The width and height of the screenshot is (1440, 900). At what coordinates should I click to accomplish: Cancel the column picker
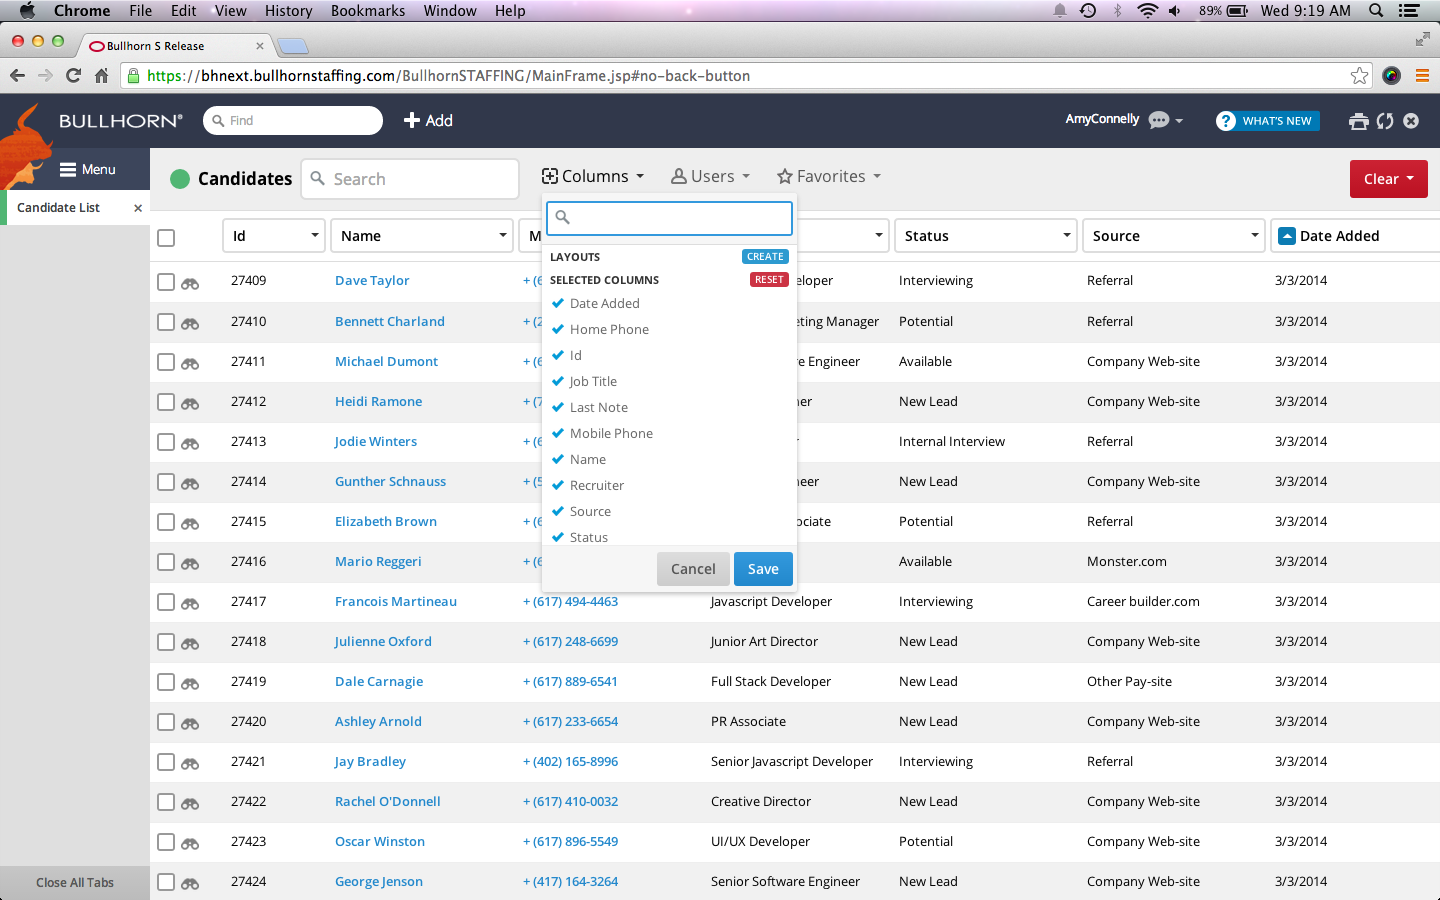click(x=693, y=569)
